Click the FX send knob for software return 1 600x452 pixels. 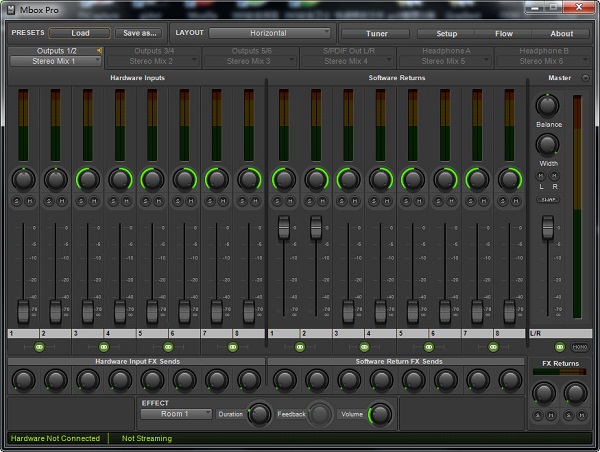(x=284, y=380)
